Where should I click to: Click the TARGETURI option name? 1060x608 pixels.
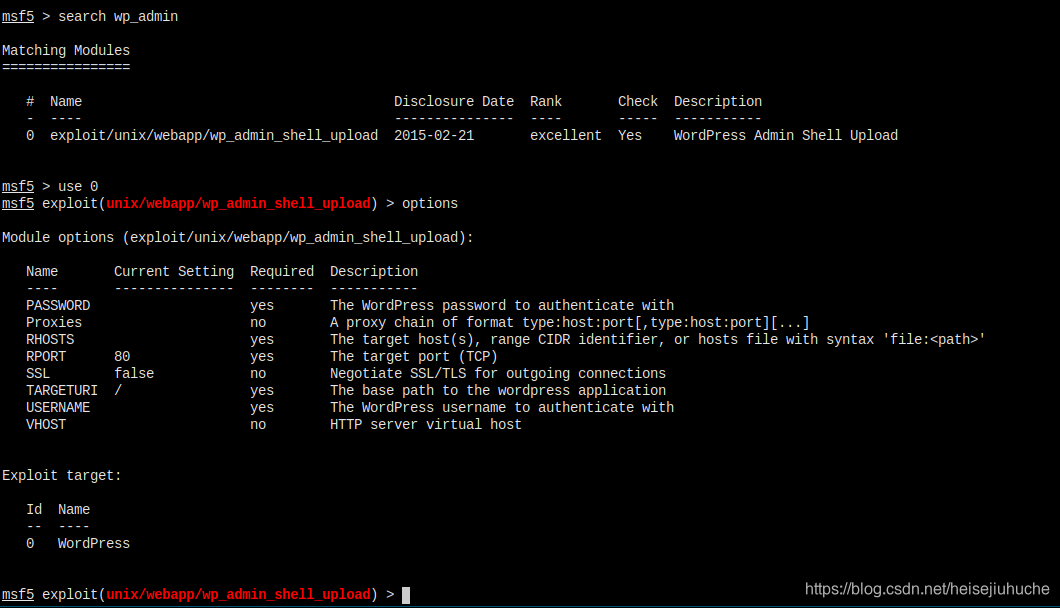pyautogui.click(x=62, y=390)
